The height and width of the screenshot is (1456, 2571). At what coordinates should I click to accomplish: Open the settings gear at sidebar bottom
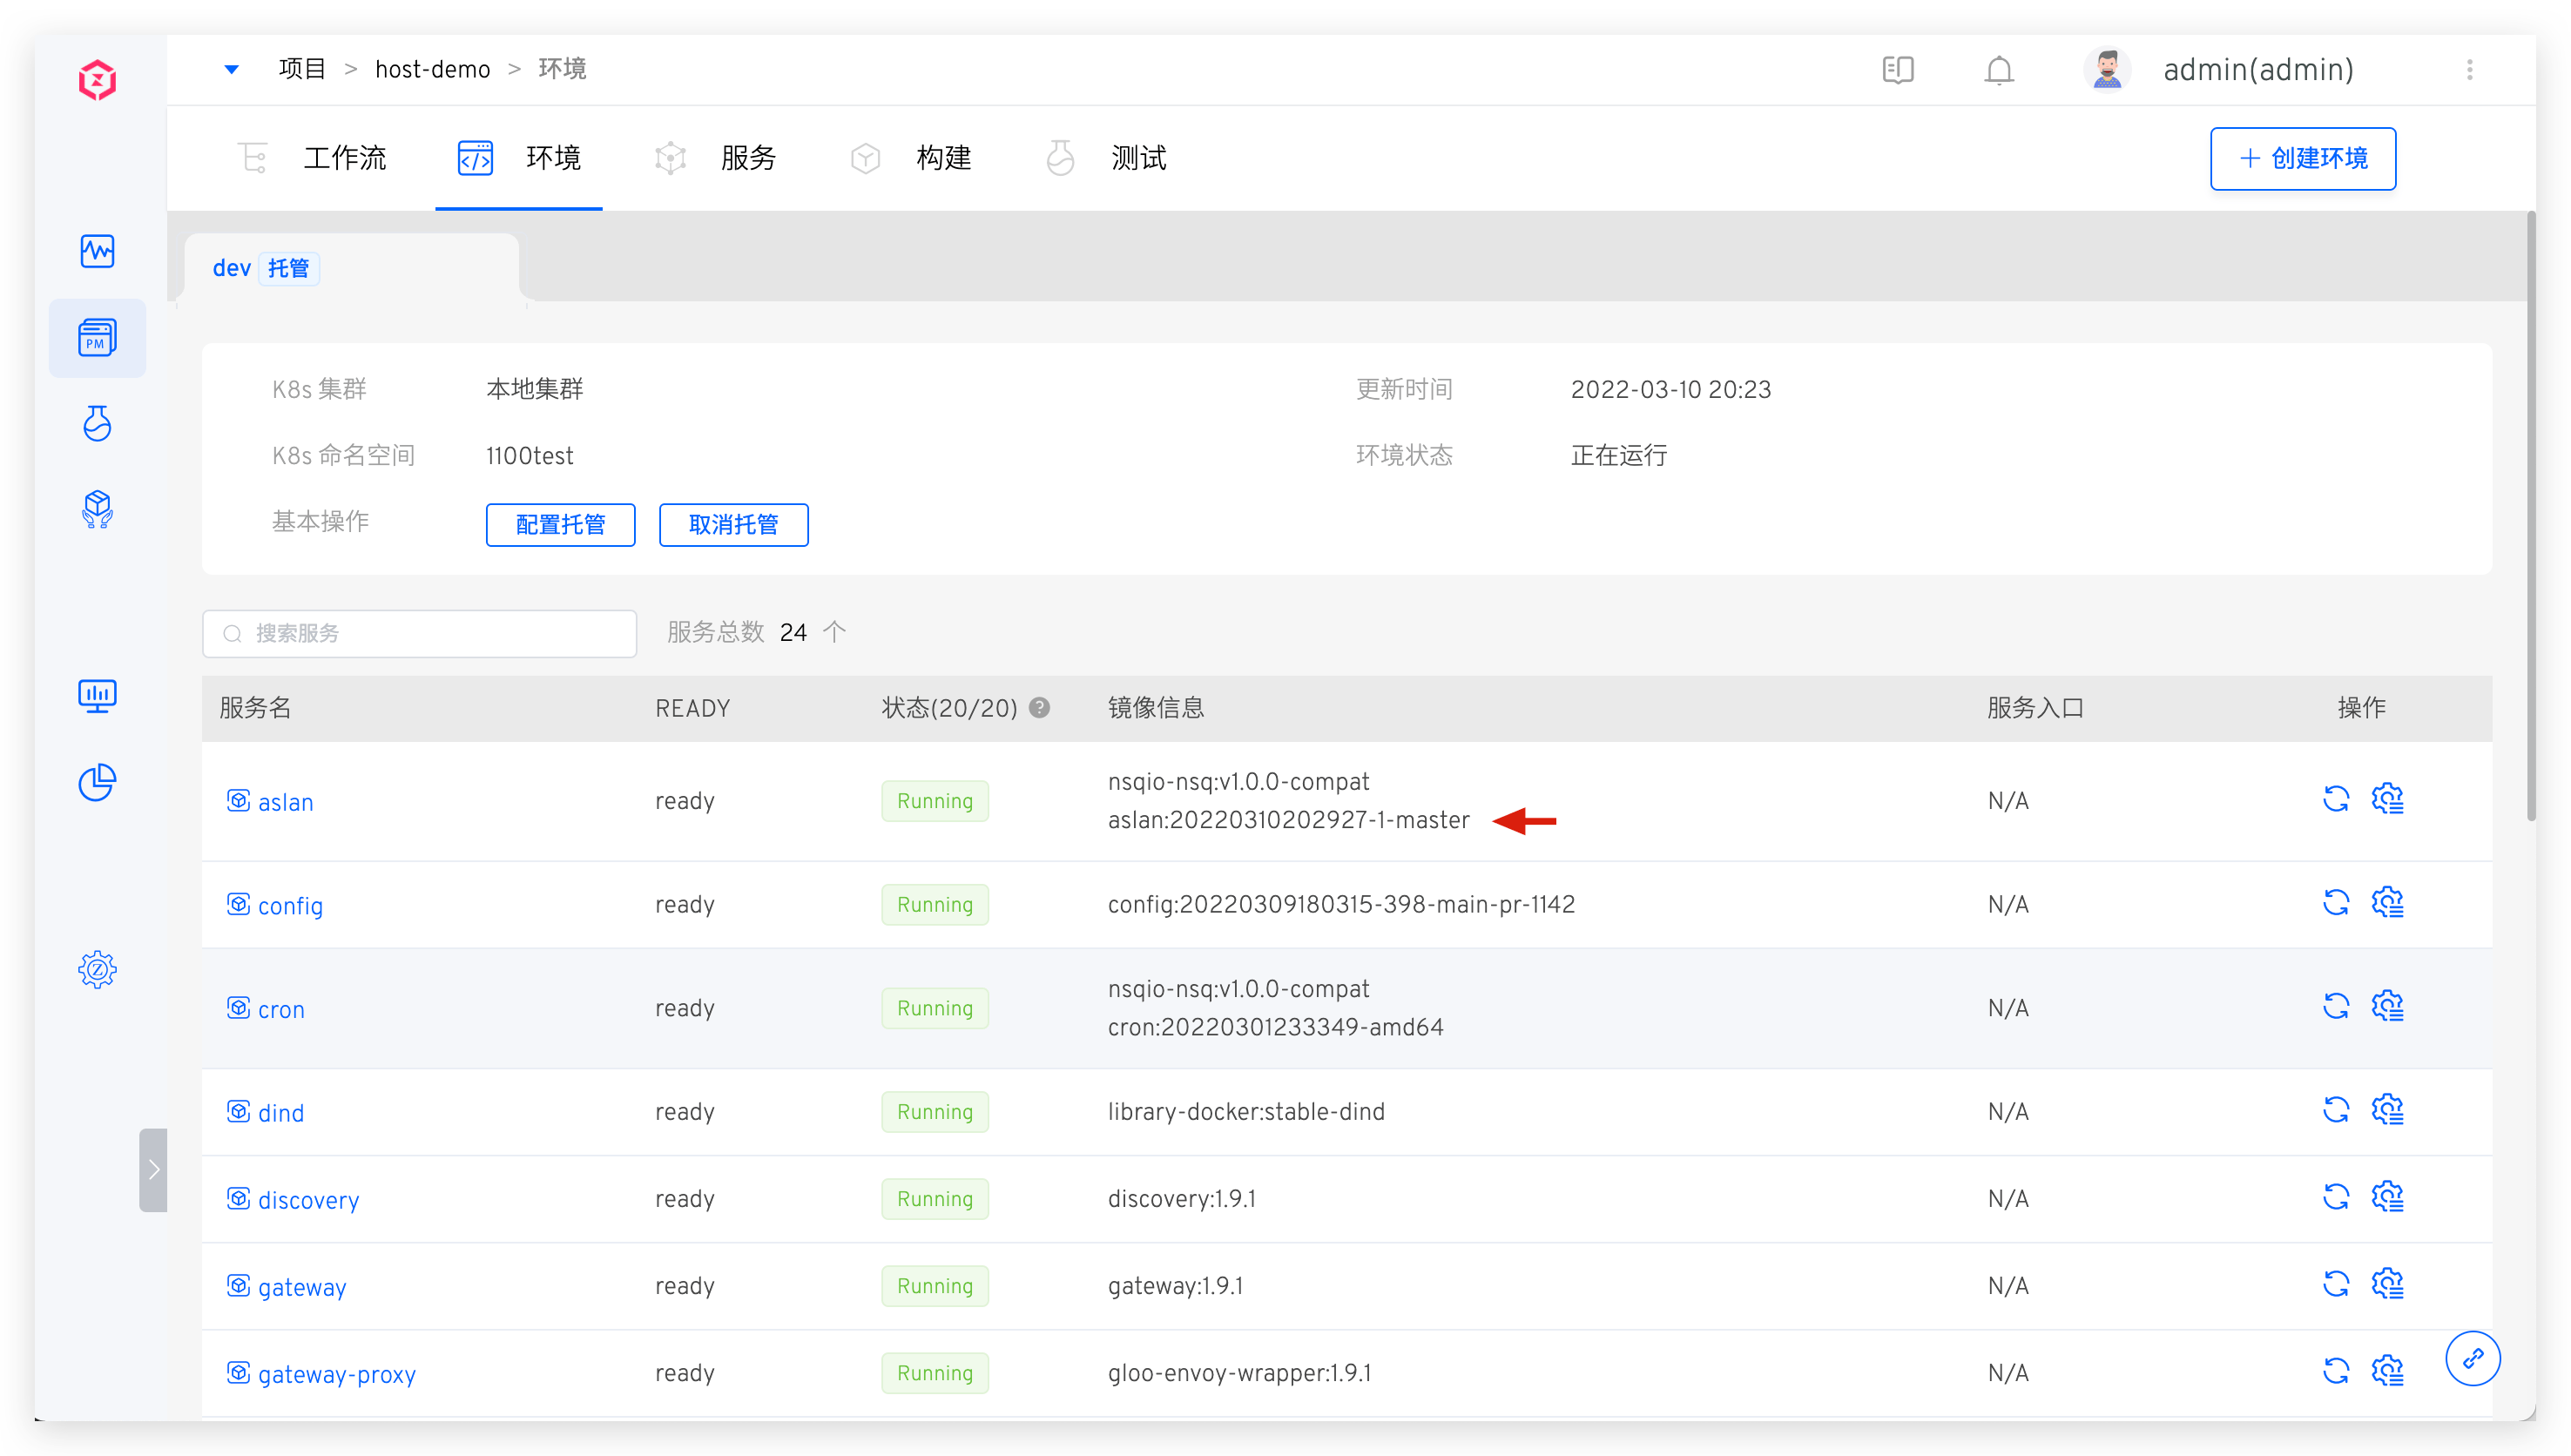coord(97,969)
